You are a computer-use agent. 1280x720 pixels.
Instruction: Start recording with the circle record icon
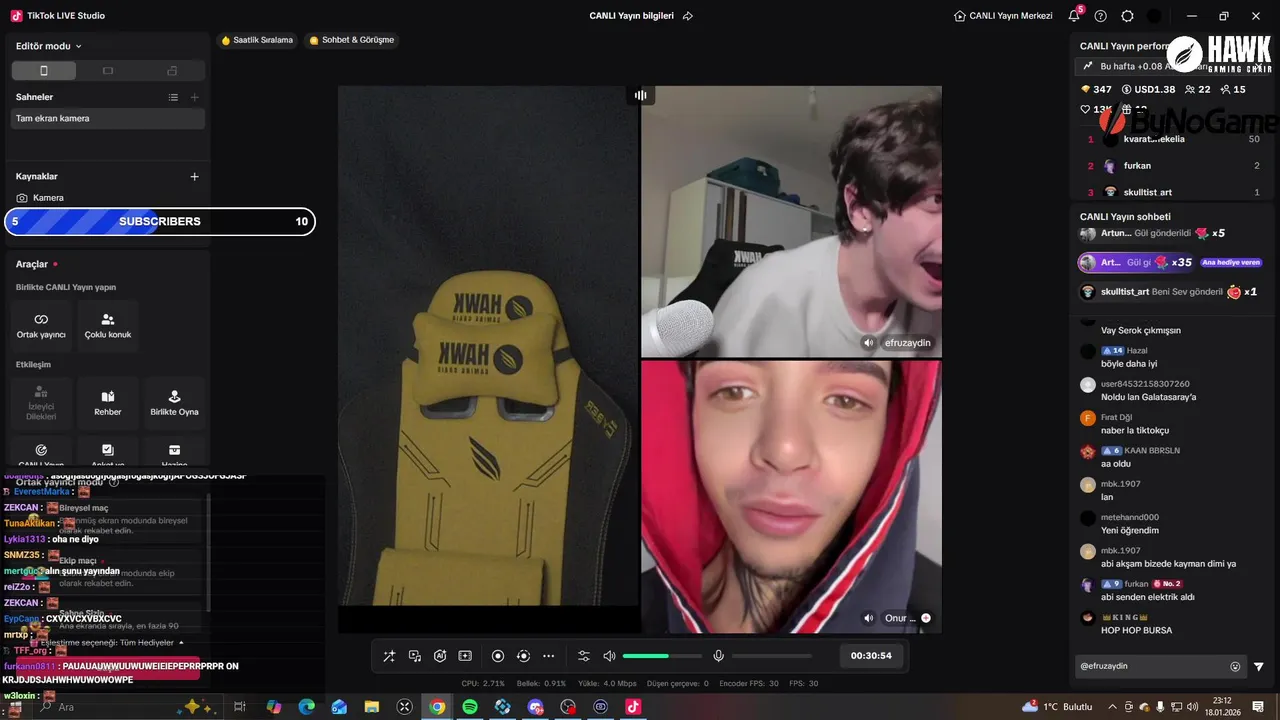[498, 656]
